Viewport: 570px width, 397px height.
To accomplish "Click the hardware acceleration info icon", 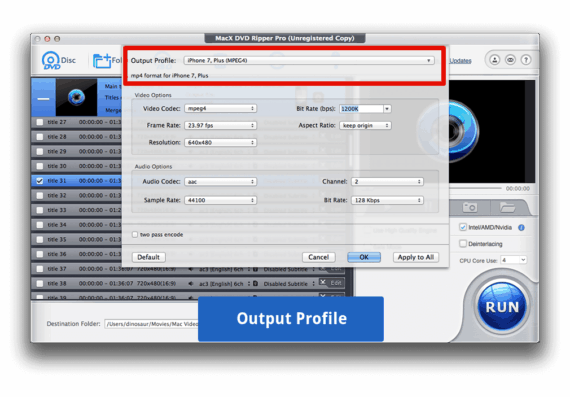I will tap(521, 228).
